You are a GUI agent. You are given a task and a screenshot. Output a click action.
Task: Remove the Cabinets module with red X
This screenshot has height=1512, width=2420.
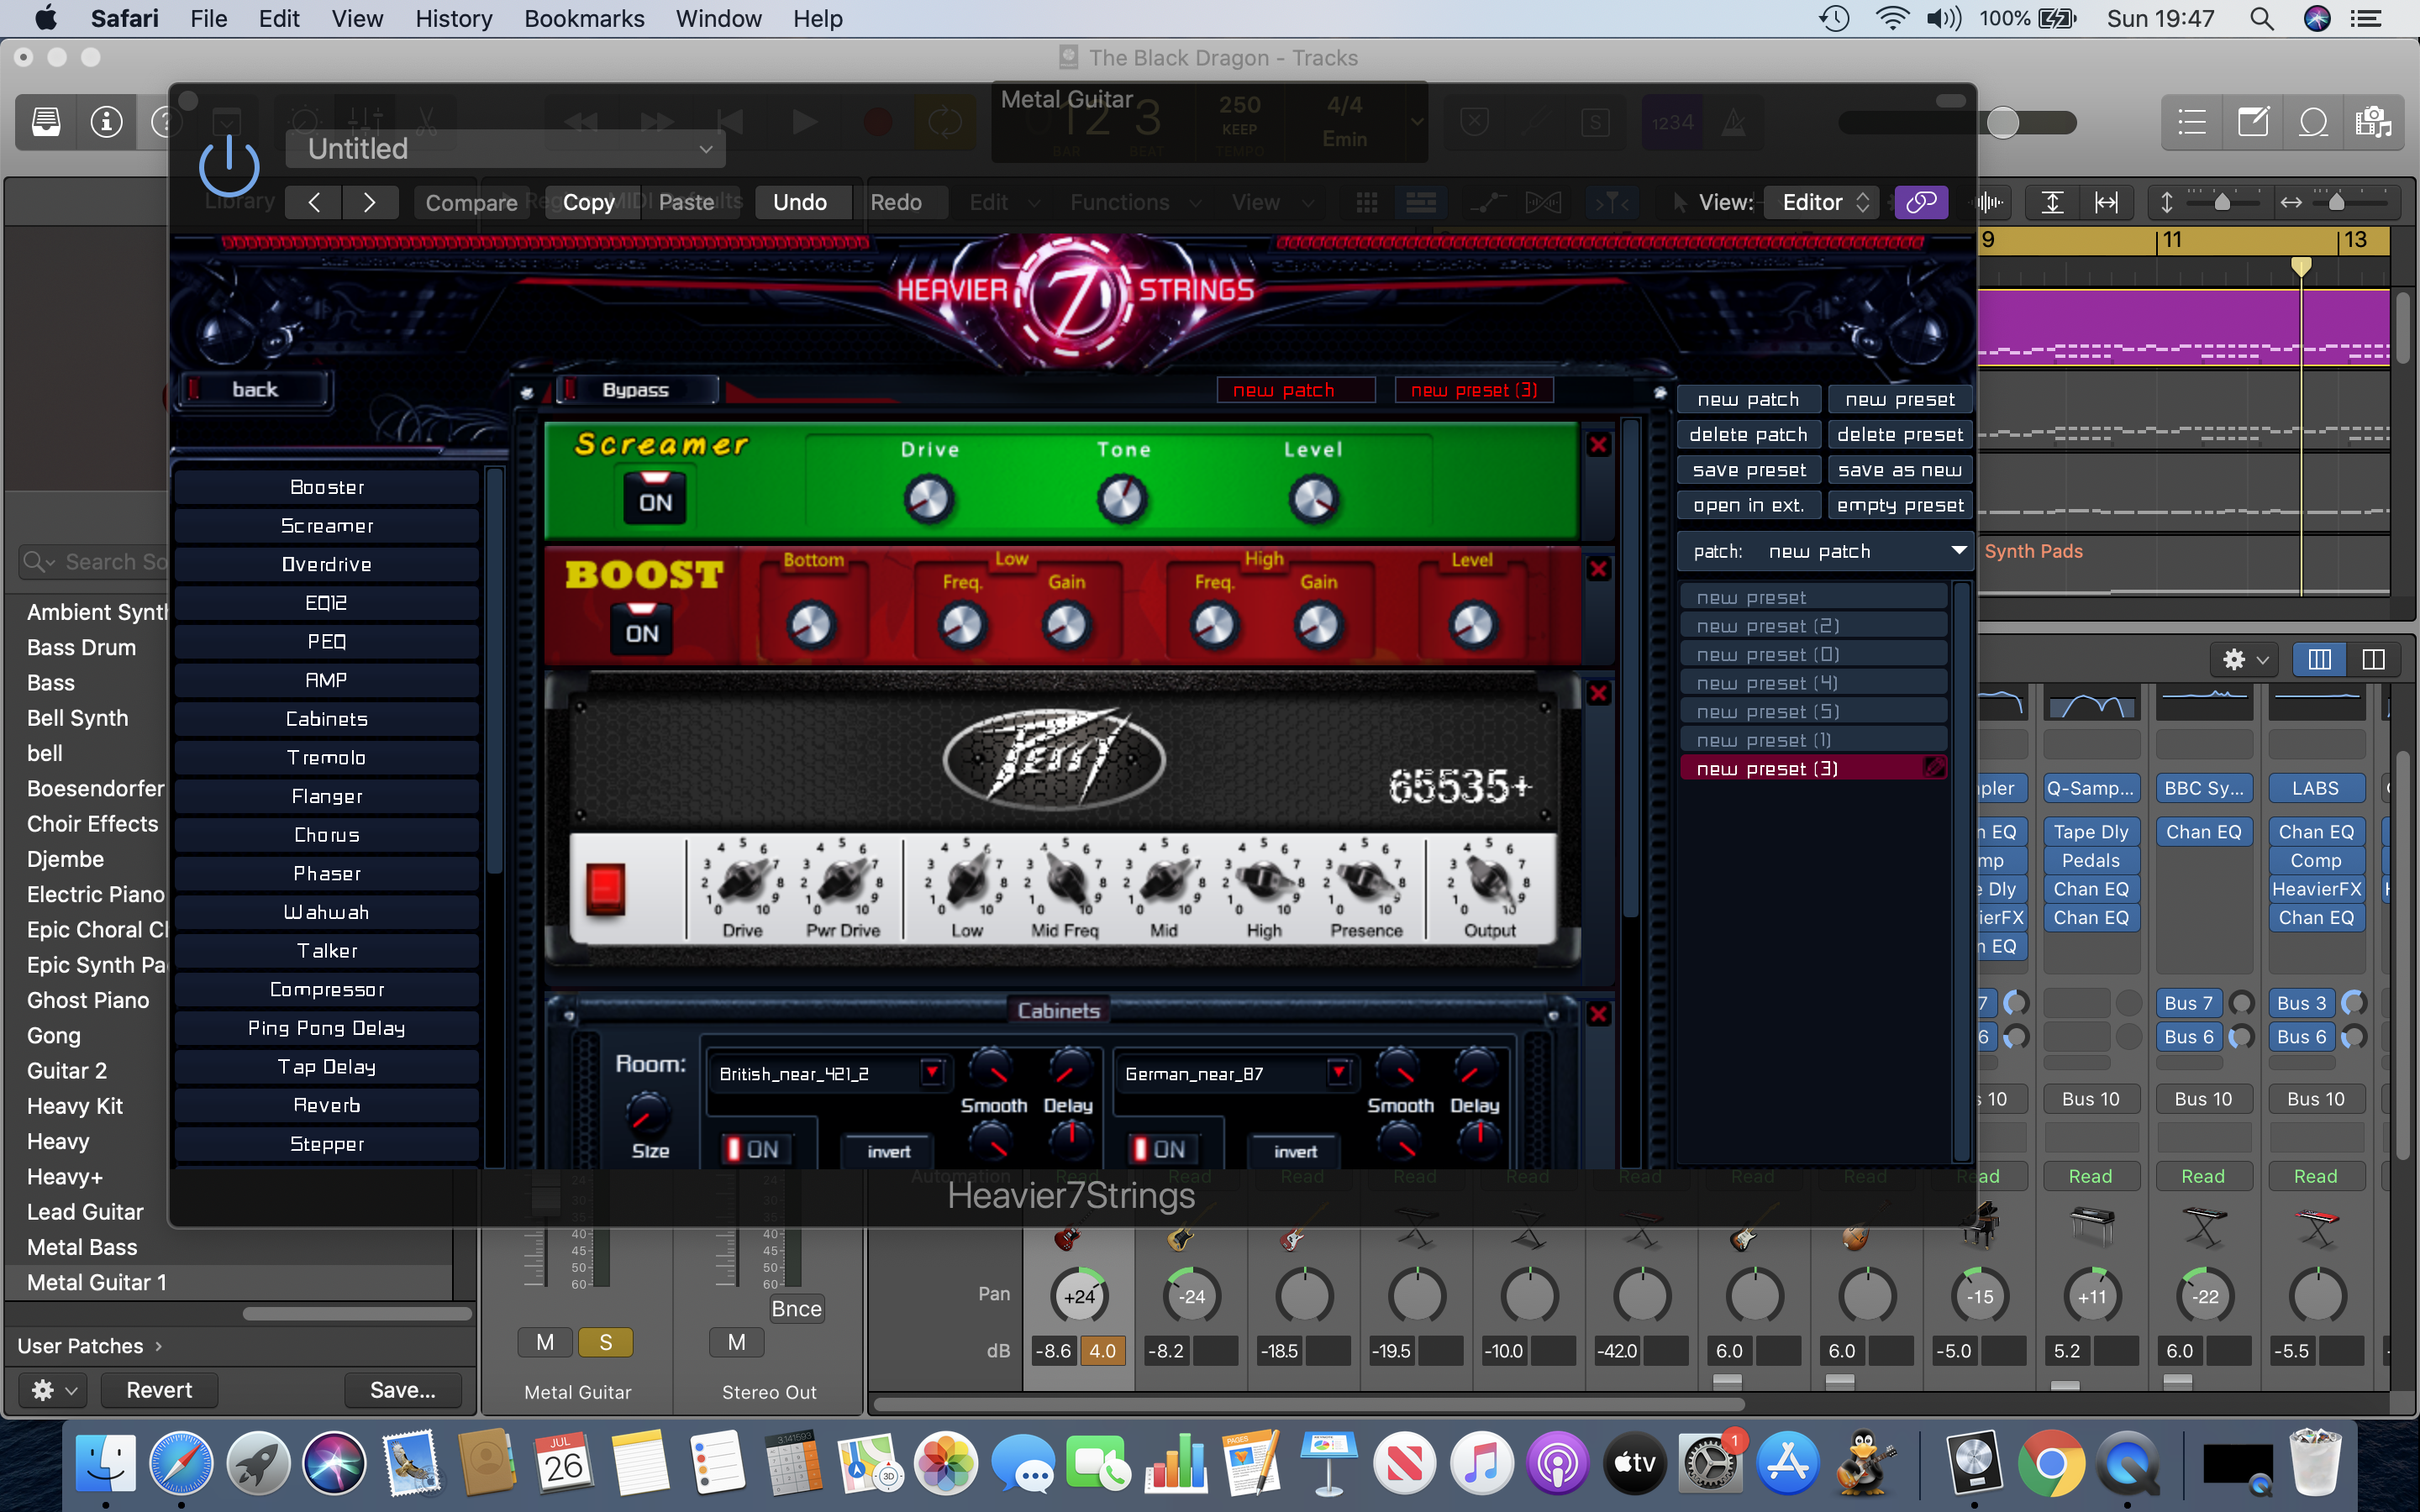(1599, 1014)
